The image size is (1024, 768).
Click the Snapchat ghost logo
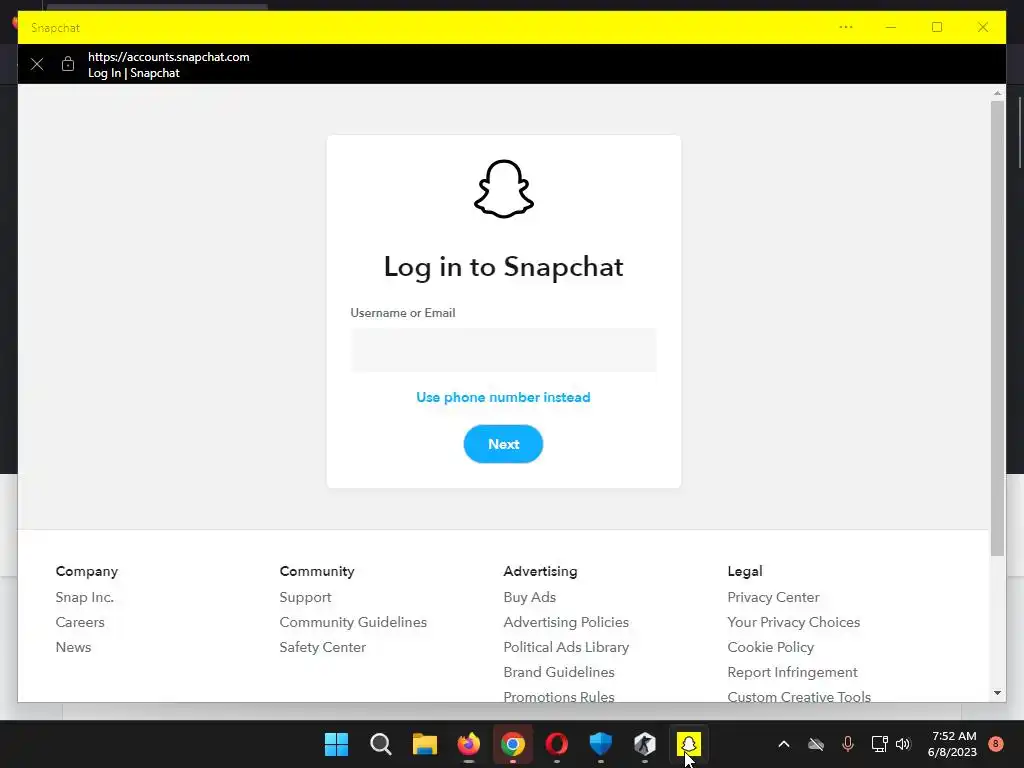504,189
